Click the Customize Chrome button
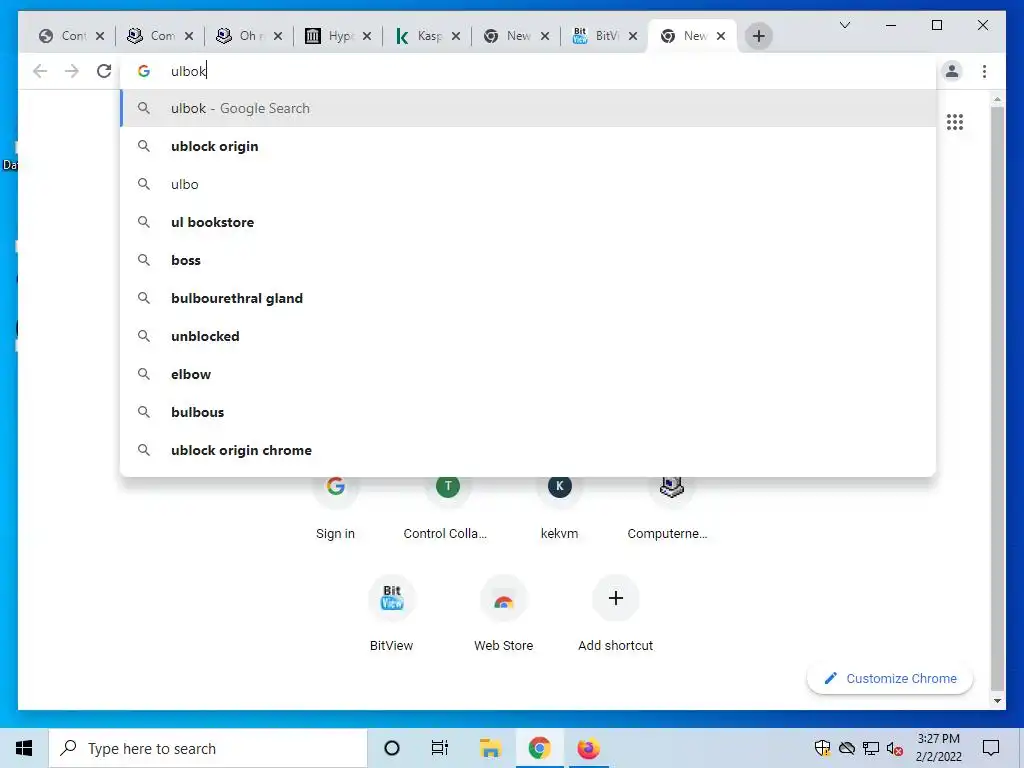This screenshot has height=768, width=1024. pos(890,679)
